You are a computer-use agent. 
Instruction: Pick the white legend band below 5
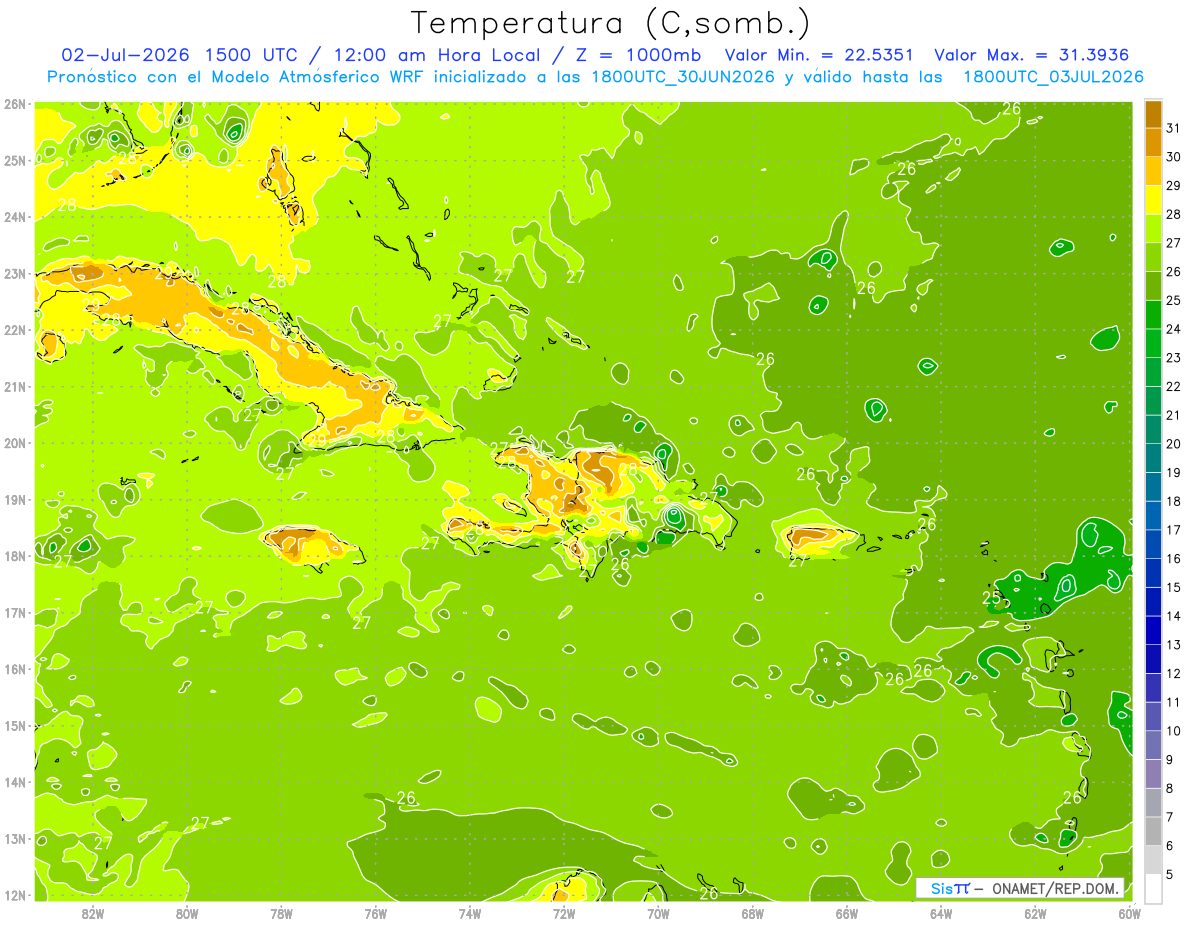1153,889
